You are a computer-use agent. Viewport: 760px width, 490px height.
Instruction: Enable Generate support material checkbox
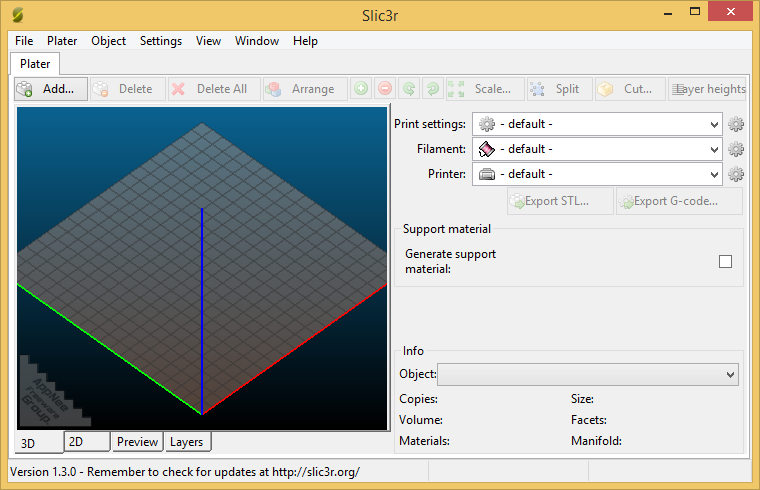pyautogui.click(x=725, y=262)
